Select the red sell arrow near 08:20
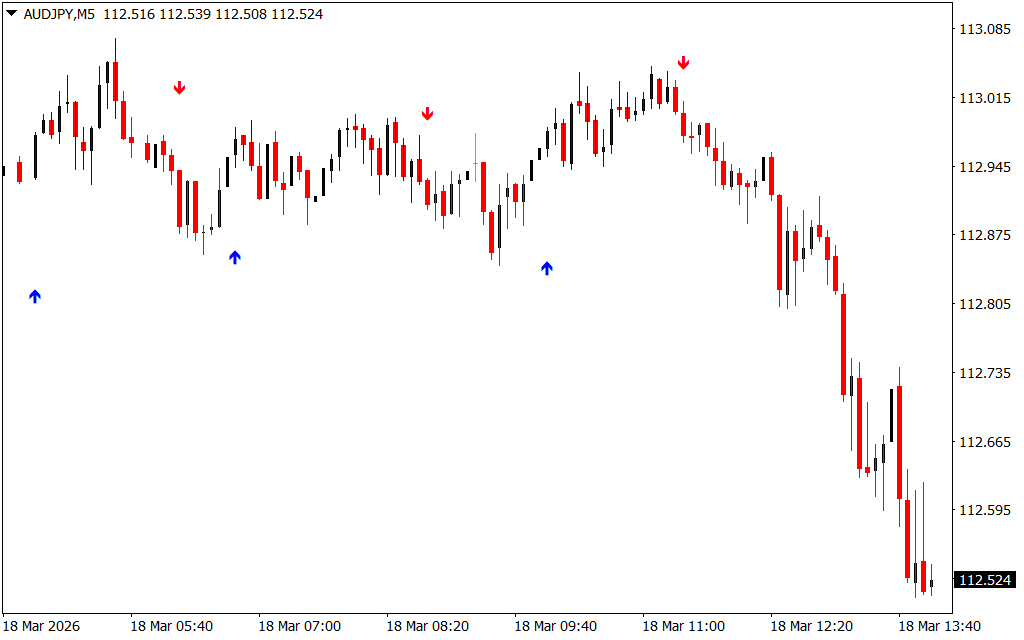The height and width of the screenshot is (640, 1024). pos(428,114)
